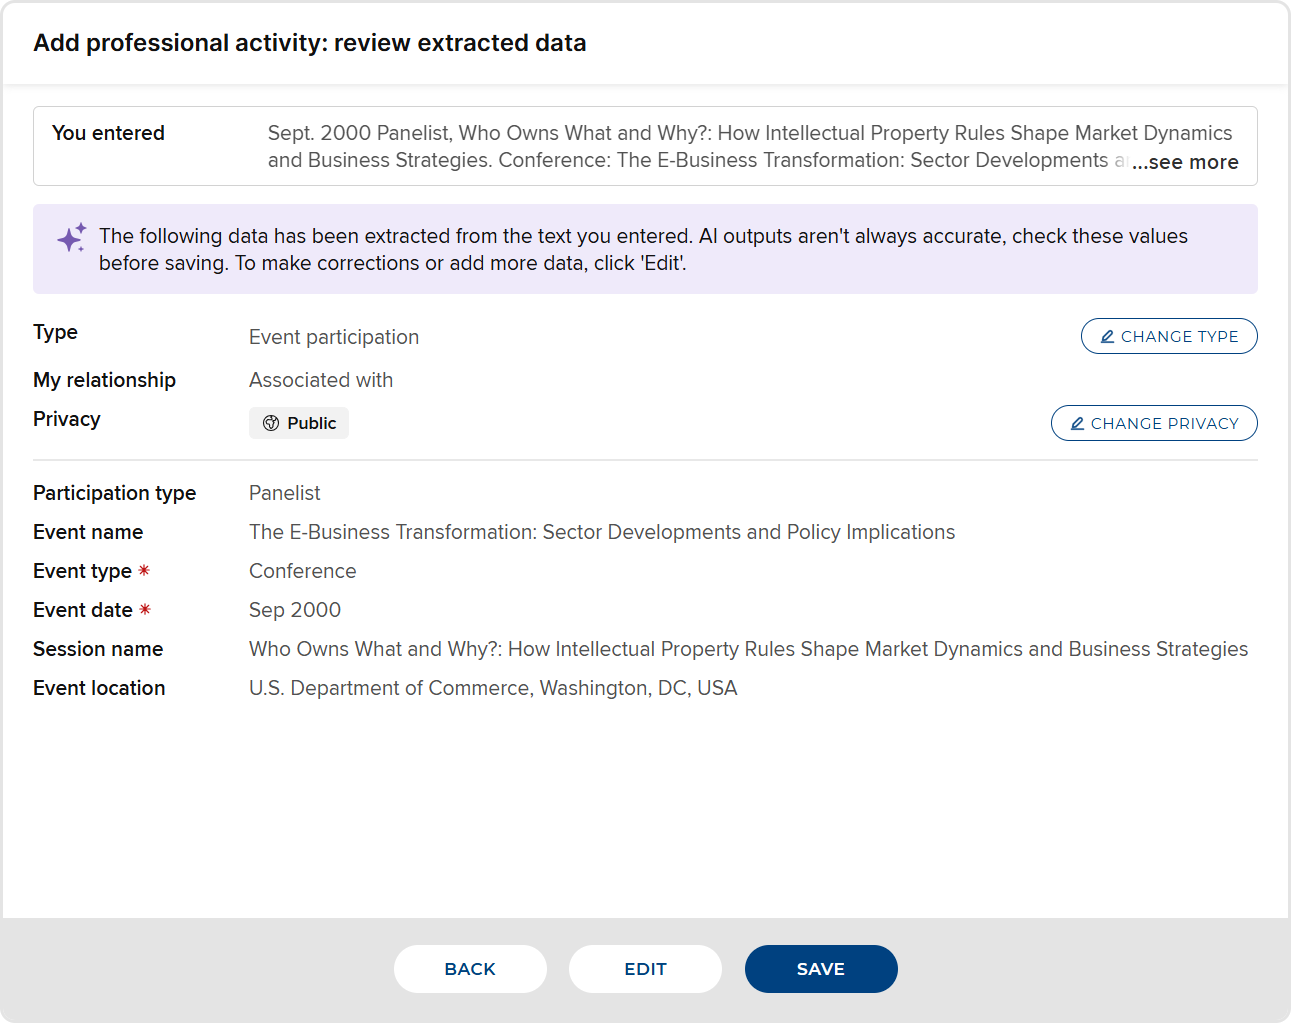Viewport: 1291px width, 1023px height.
Task: Click the AI sparkle icon in the notice
Action: pyautogui.click(x=71, y=238)
